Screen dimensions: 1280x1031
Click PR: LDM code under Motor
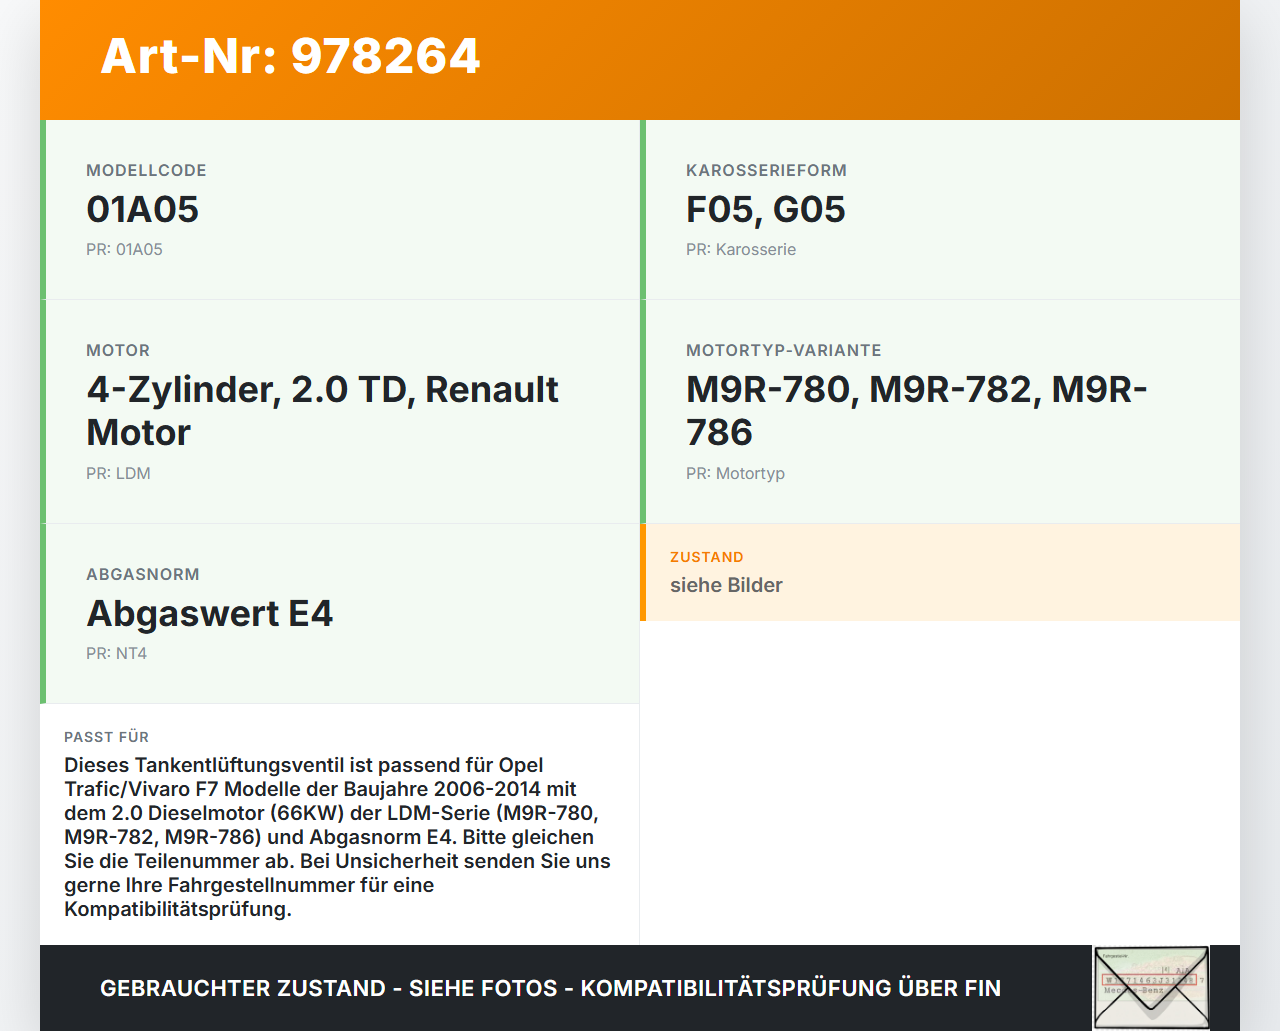coord(118,473)
